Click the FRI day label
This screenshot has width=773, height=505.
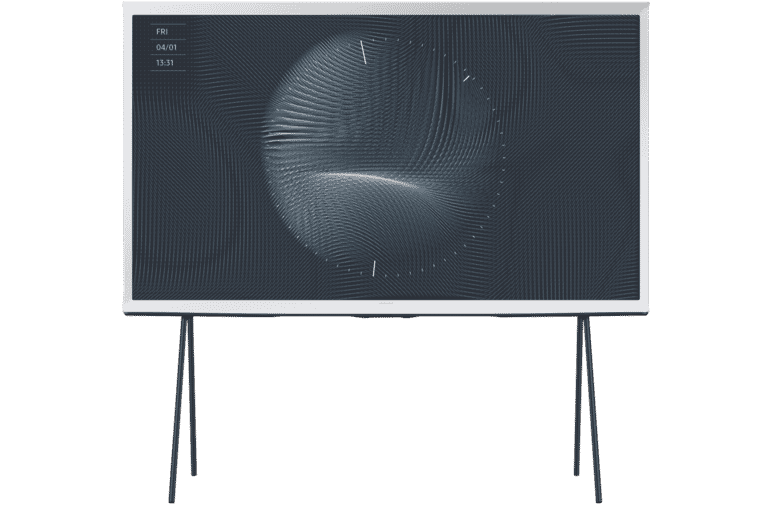click(160, 29)
